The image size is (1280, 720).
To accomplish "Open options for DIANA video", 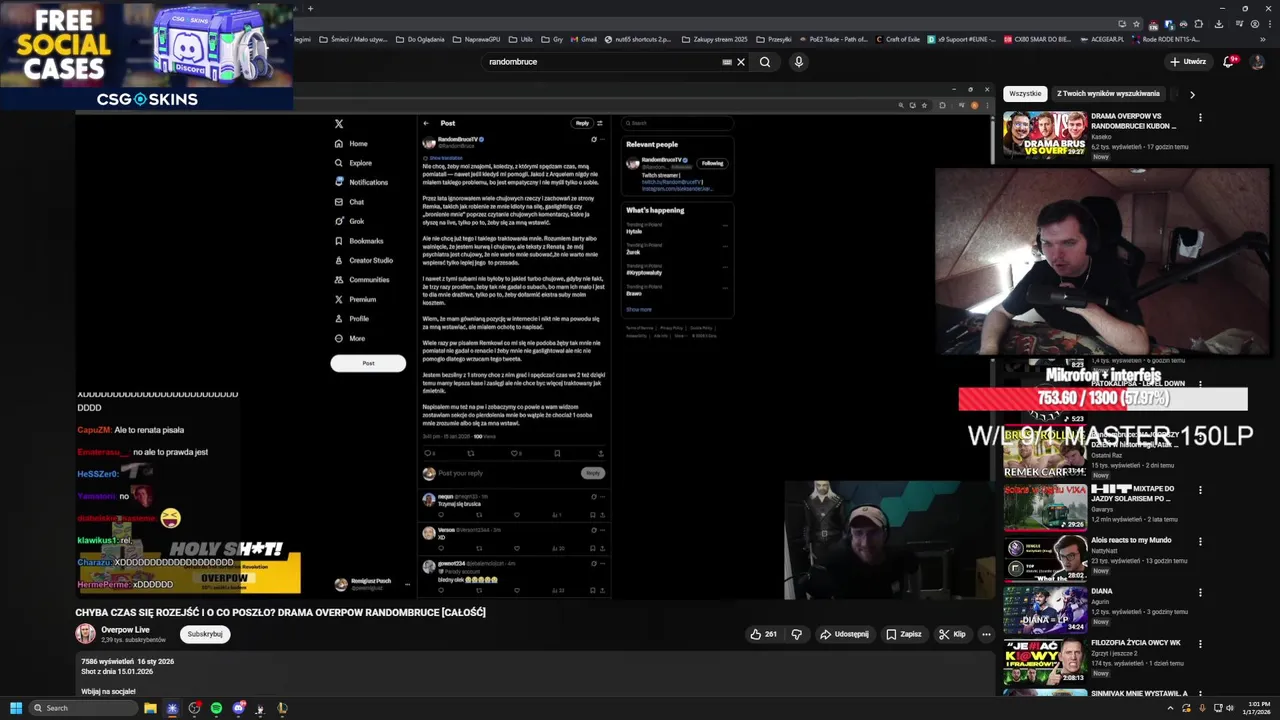I will pos(1200,592).
